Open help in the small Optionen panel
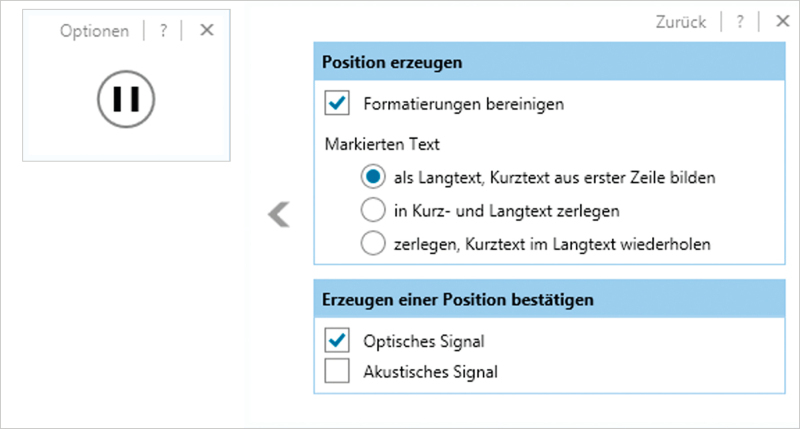 (163, 31)
